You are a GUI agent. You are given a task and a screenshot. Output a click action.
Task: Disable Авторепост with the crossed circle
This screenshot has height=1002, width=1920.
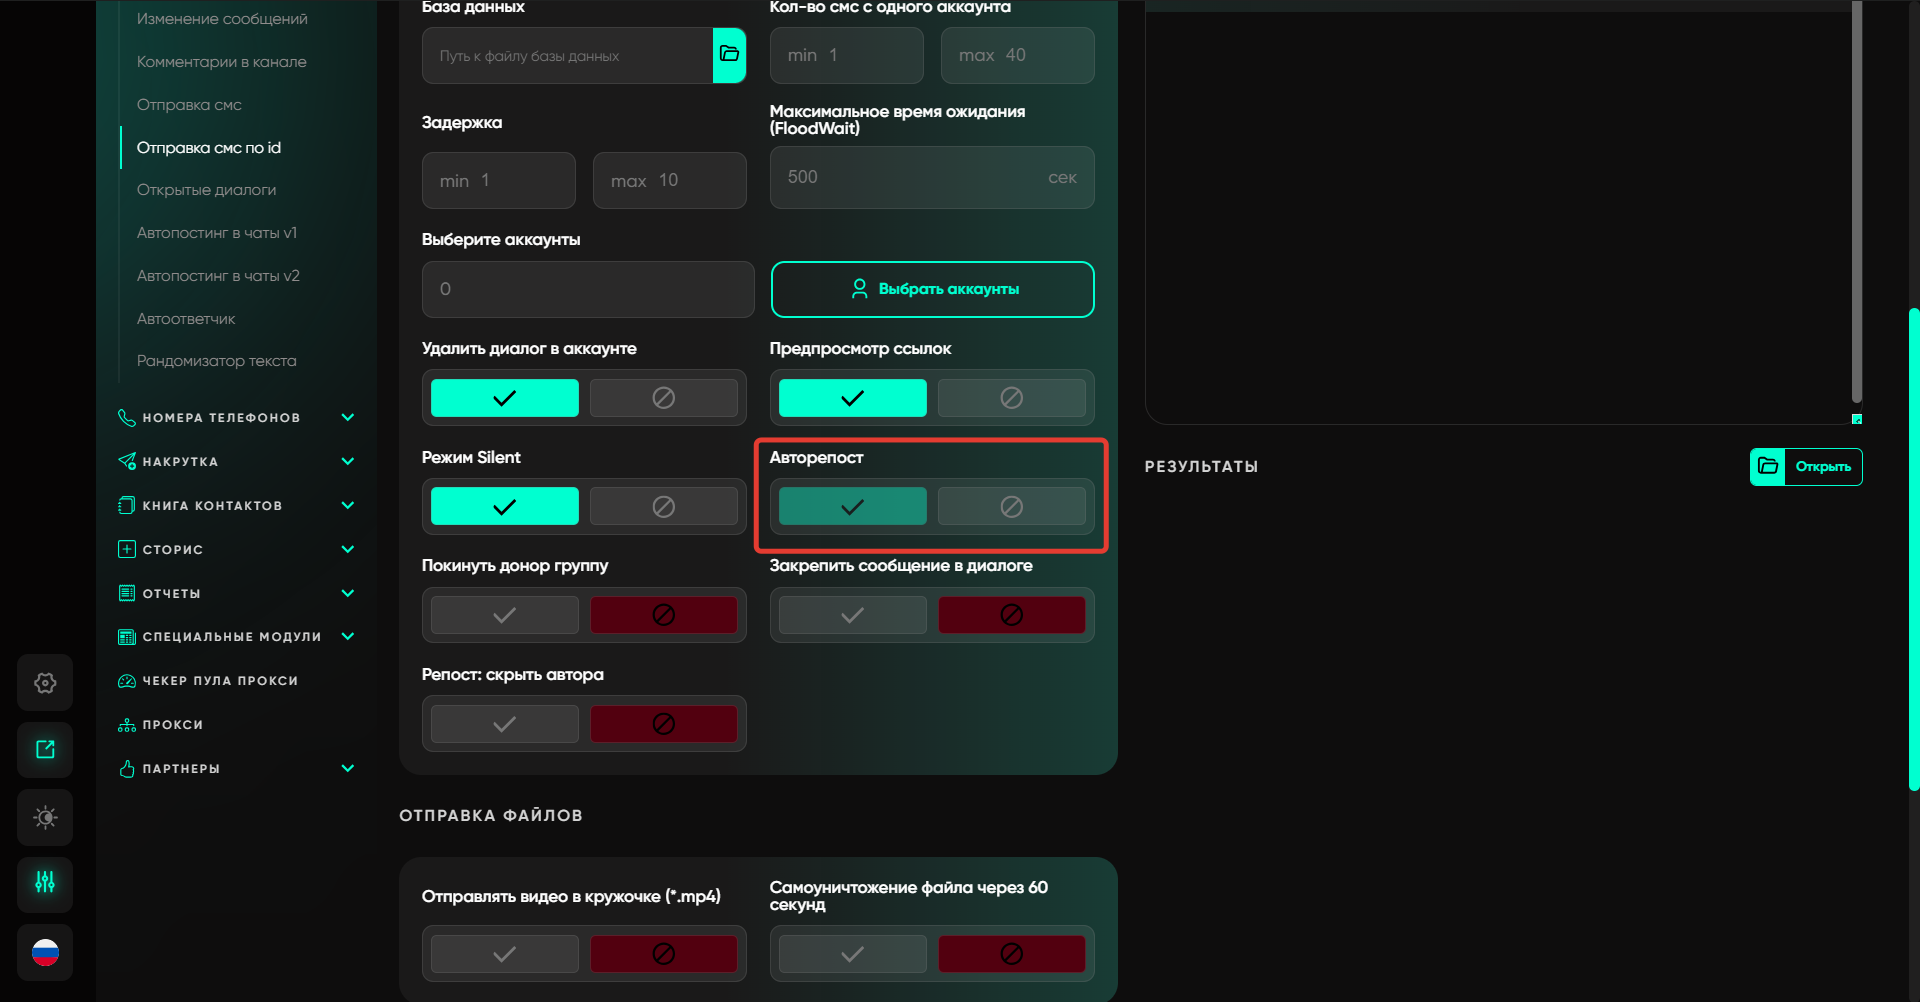pyautogui.click(x=1011, y=507)
